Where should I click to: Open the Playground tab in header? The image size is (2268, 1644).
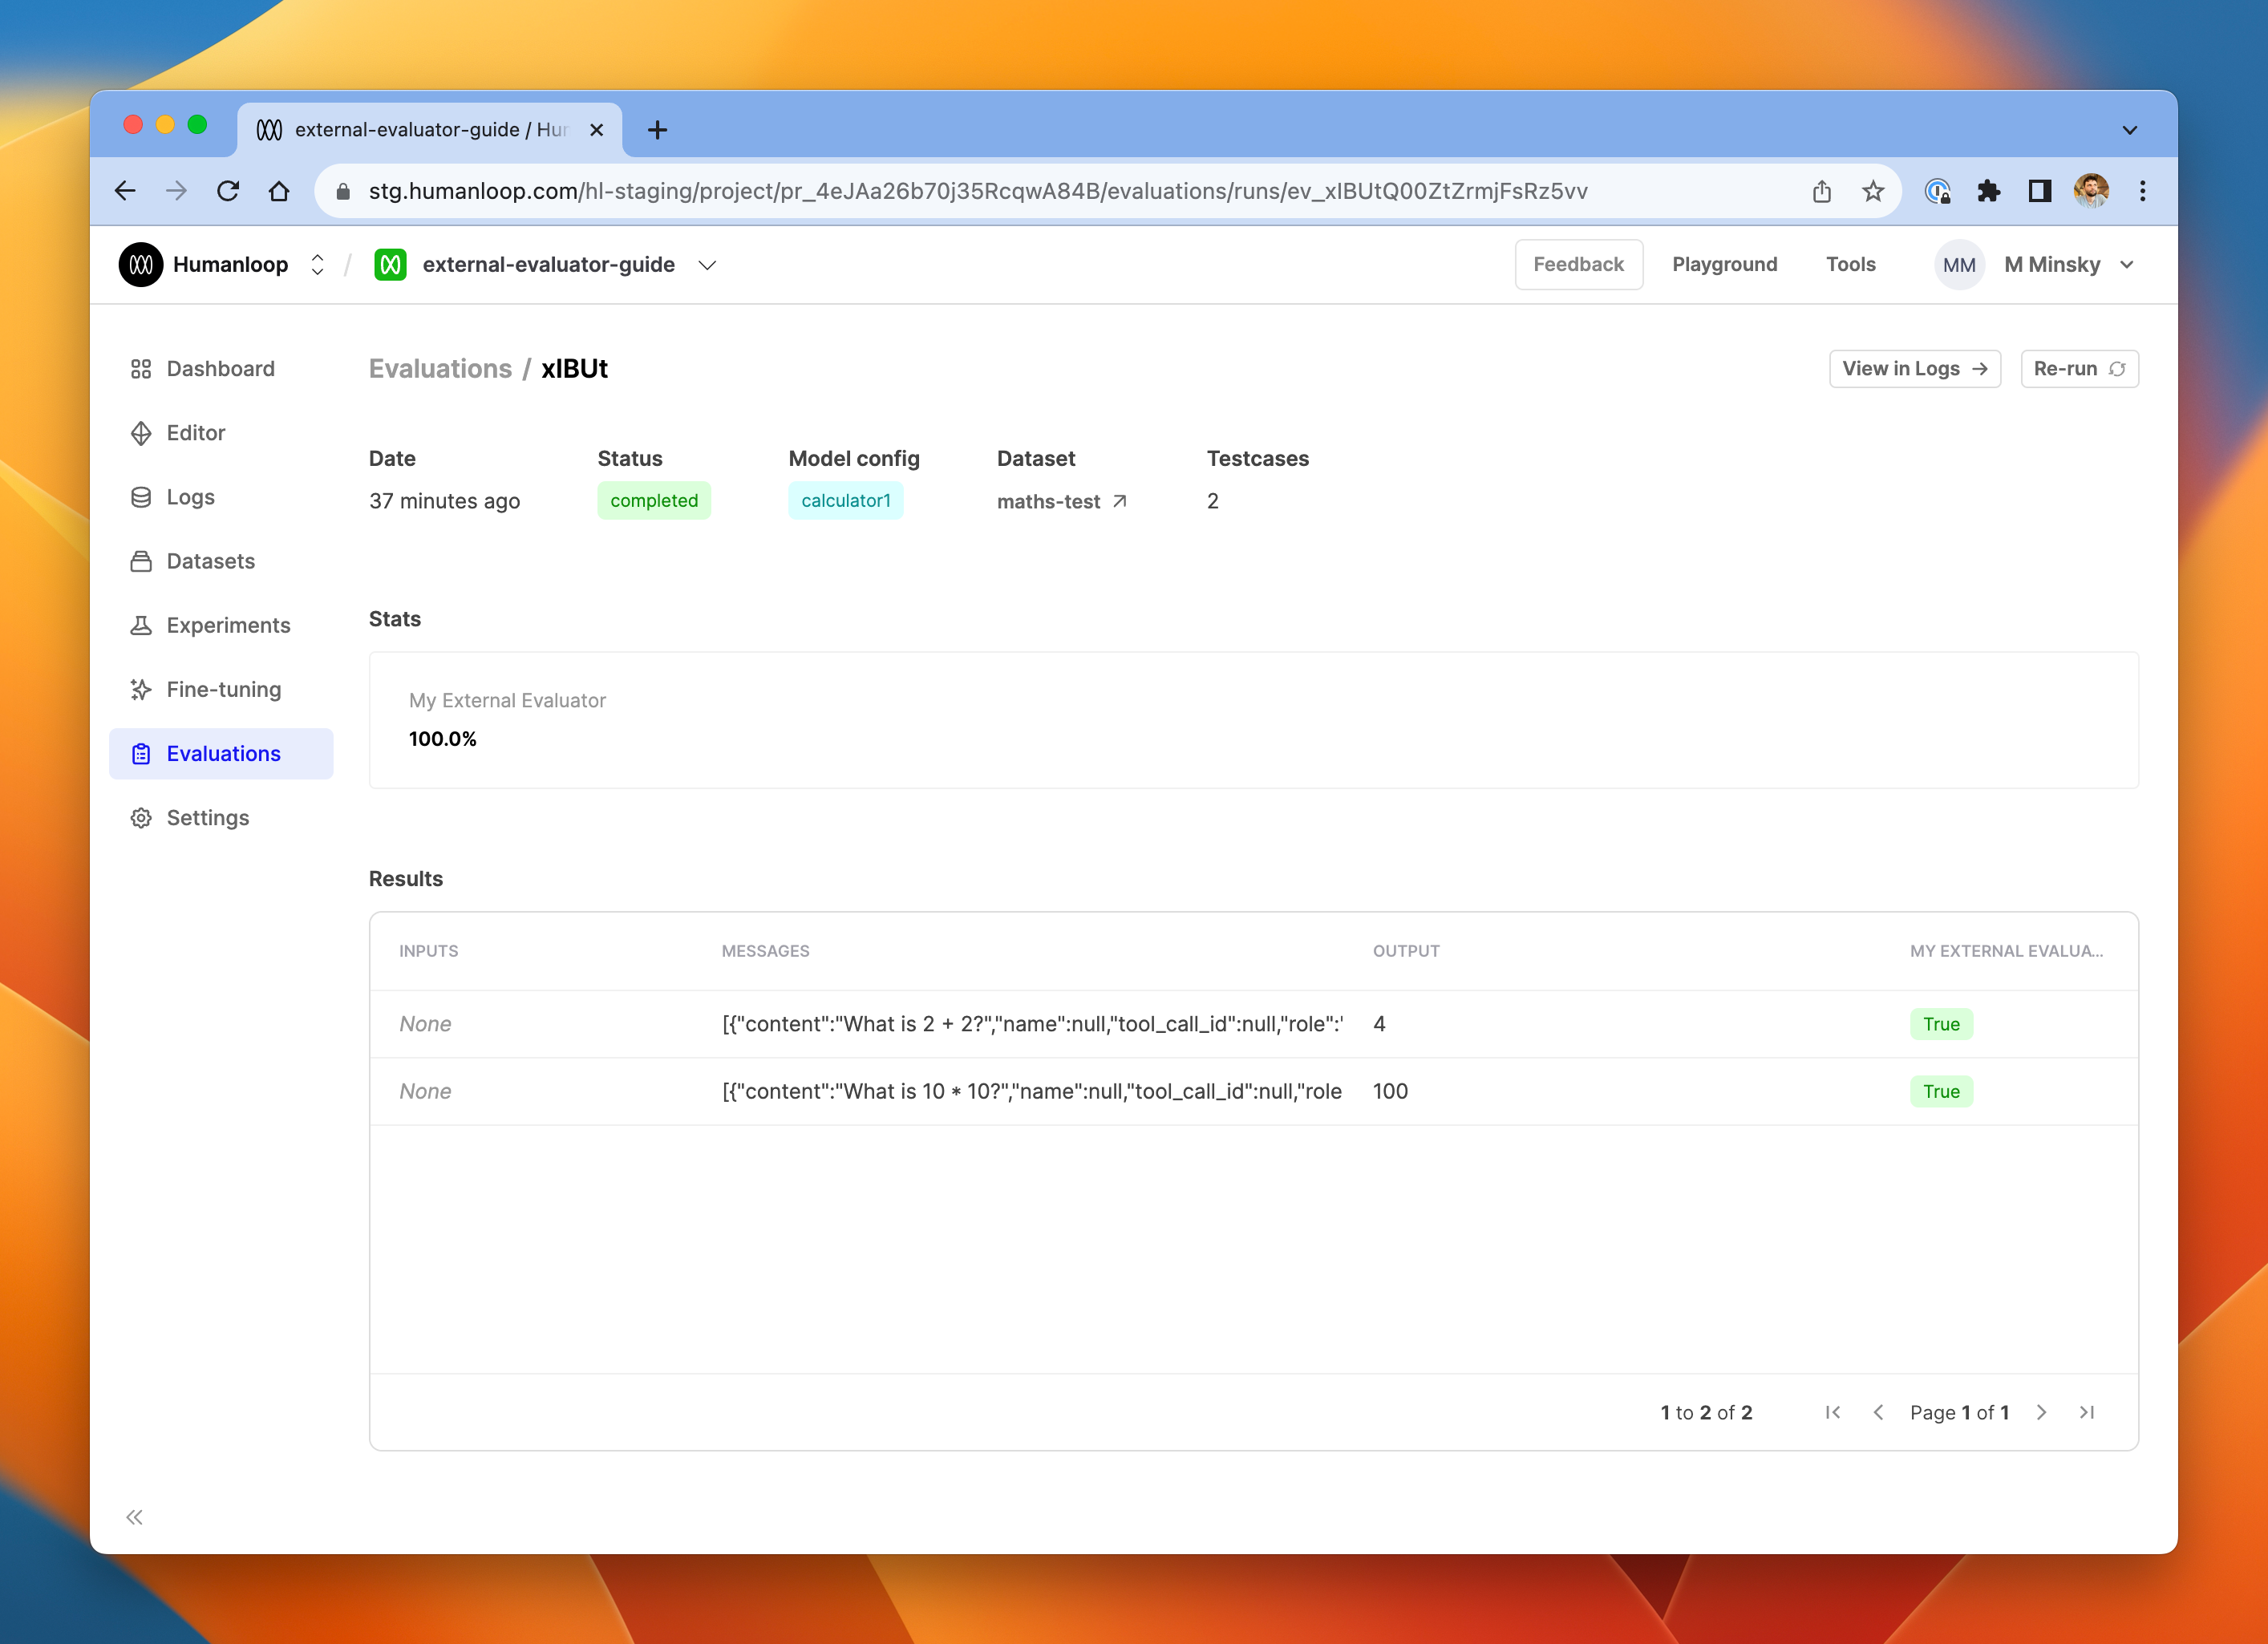[x=1724, y=265]
